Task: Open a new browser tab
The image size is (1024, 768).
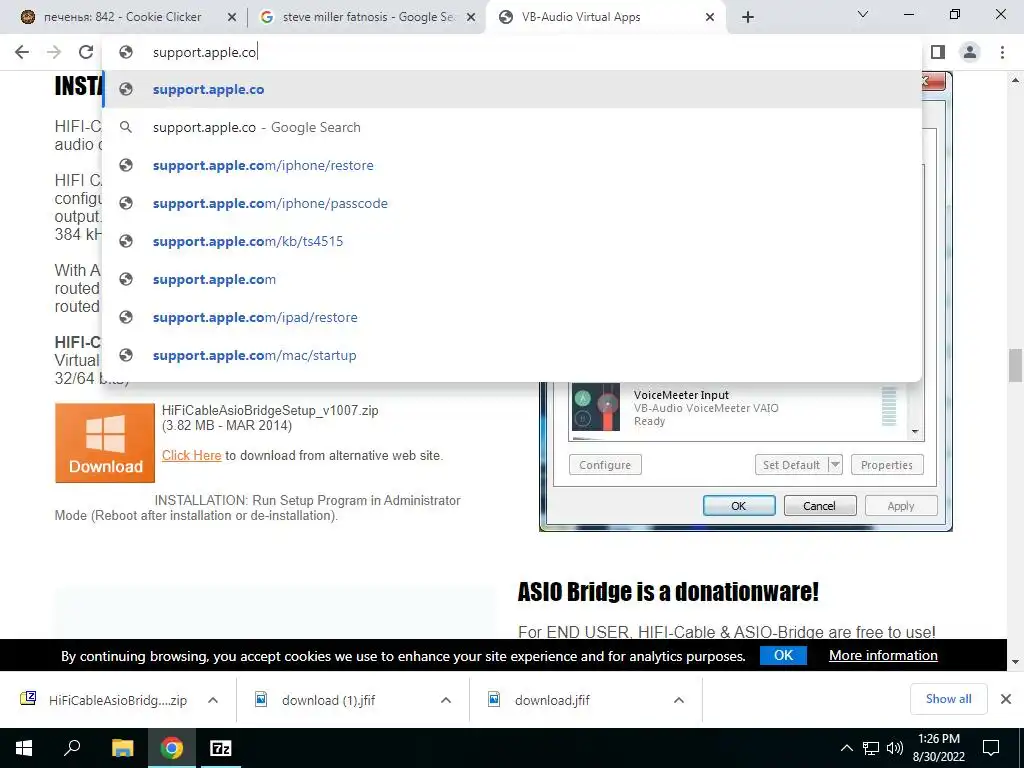Action: pyautogui.click(x=748, y=17)
